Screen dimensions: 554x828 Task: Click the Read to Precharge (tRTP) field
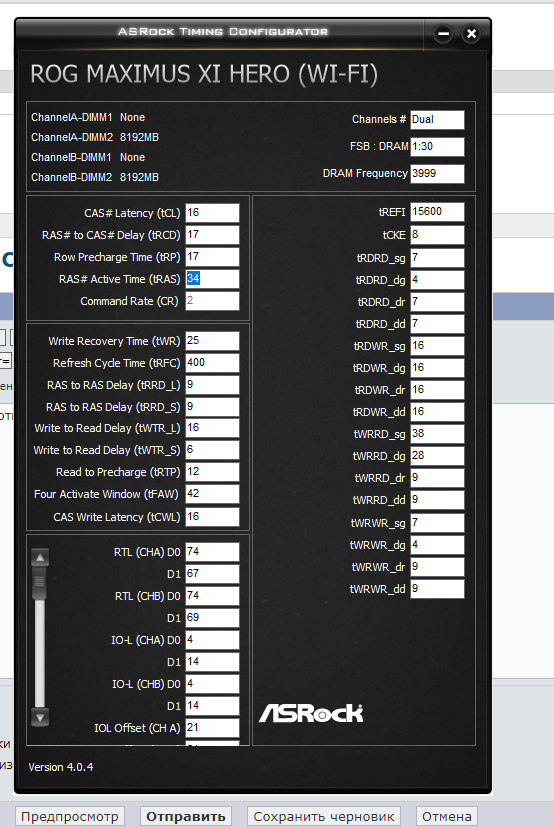(212, 472)
